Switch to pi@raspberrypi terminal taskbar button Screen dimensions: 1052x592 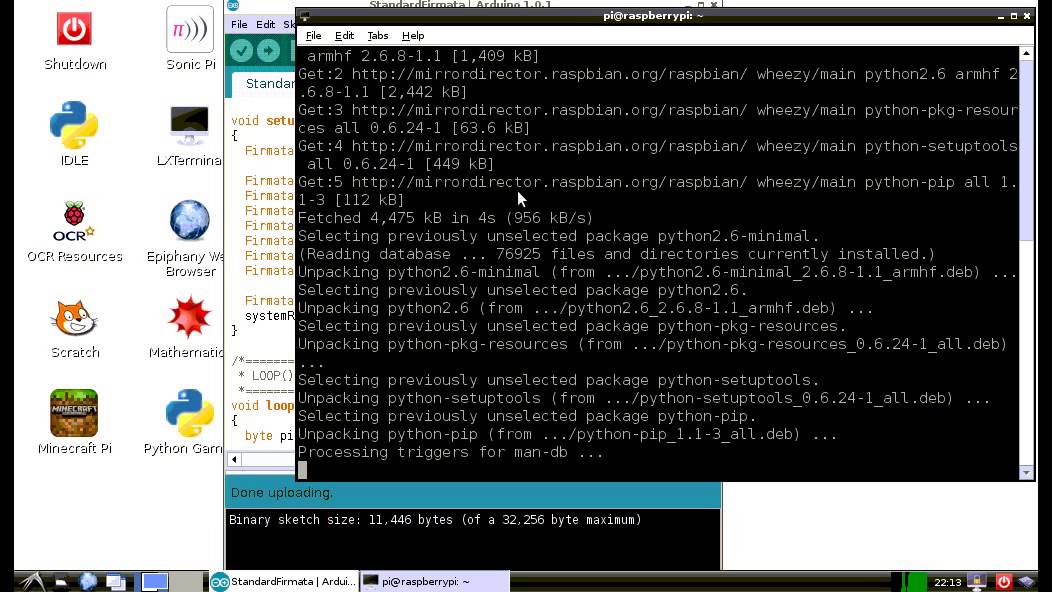tap(435, 581)
